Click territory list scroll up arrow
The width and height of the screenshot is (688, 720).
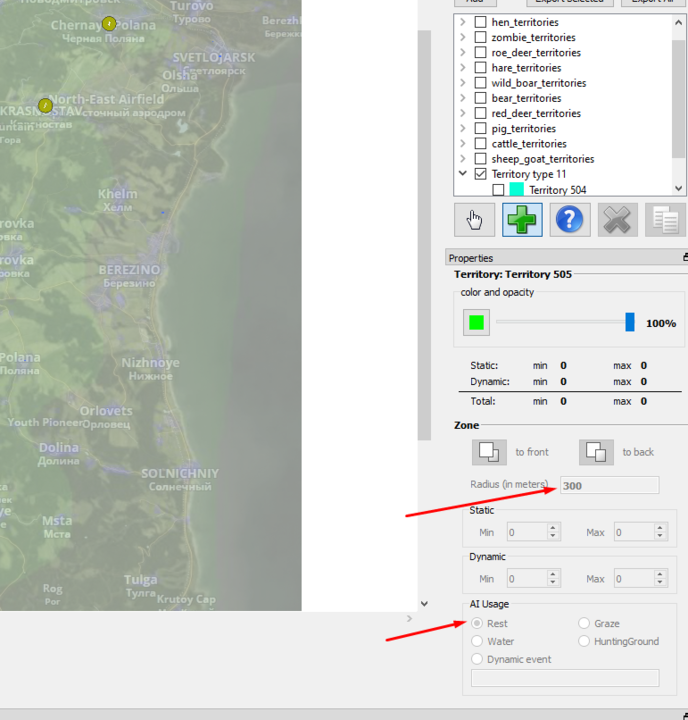(678, 22)
